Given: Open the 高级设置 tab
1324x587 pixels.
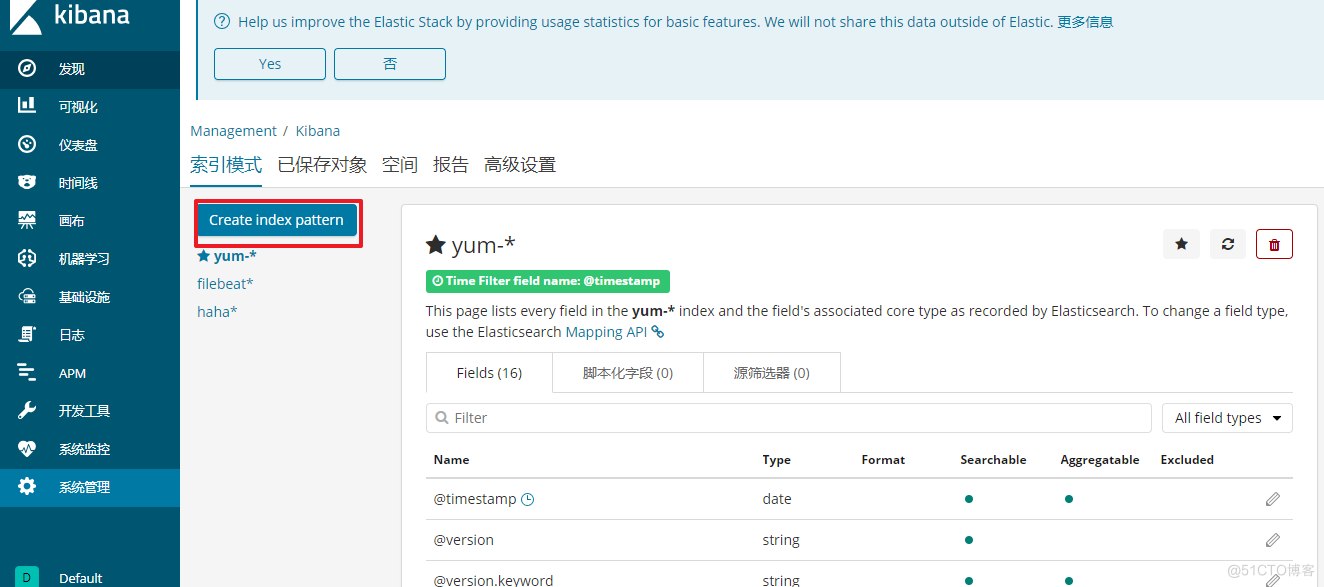Looking at the screenshot, I should pos(520,165).
